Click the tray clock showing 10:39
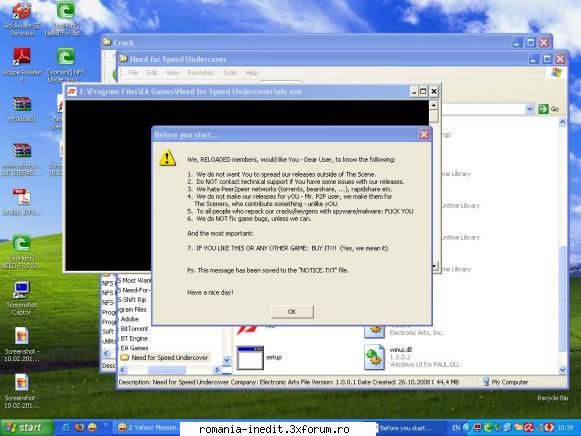The height and width of the screenshot is (436, 581). point(565,428)
